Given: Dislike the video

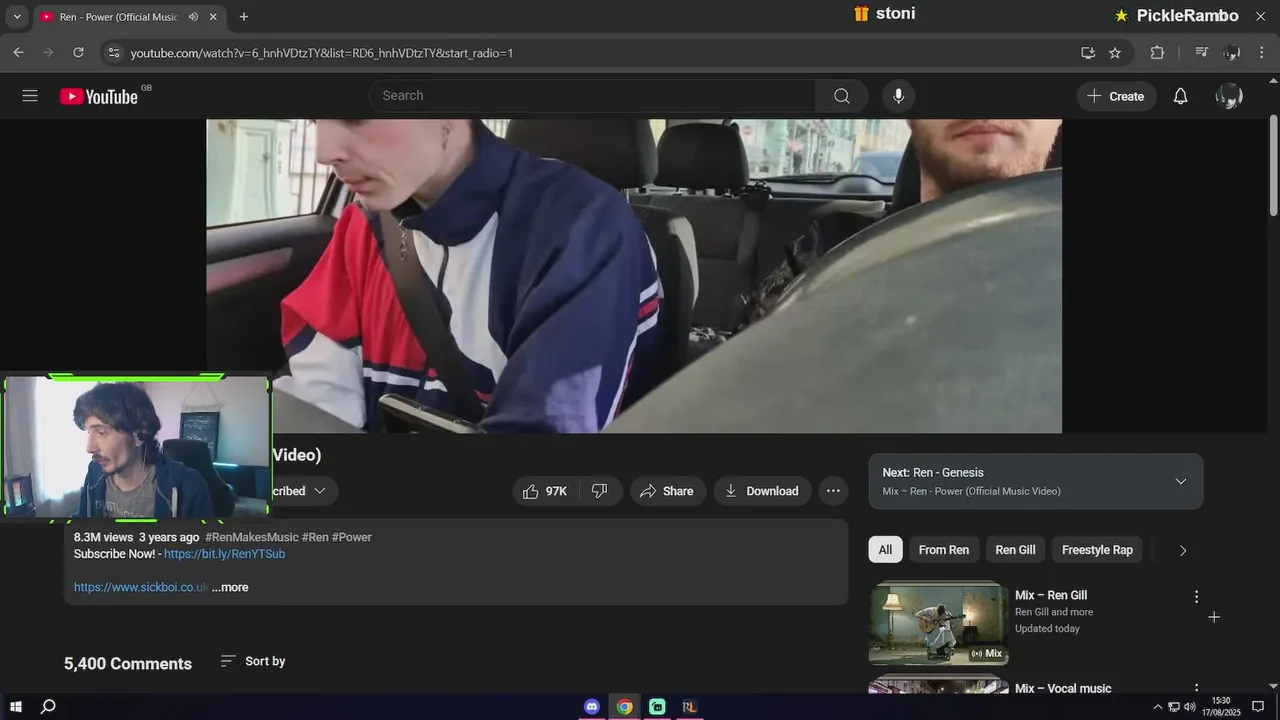Looking at the screenshot, I should 599,491.
